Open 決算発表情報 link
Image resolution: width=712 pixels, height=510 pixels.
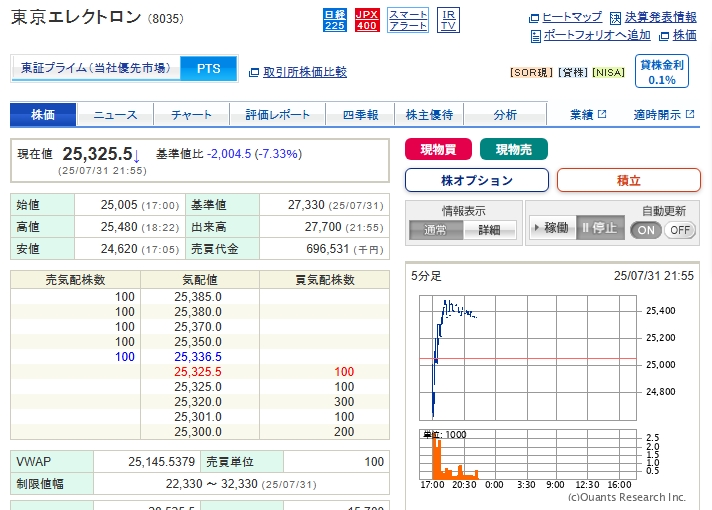click(x=661, y=17)
